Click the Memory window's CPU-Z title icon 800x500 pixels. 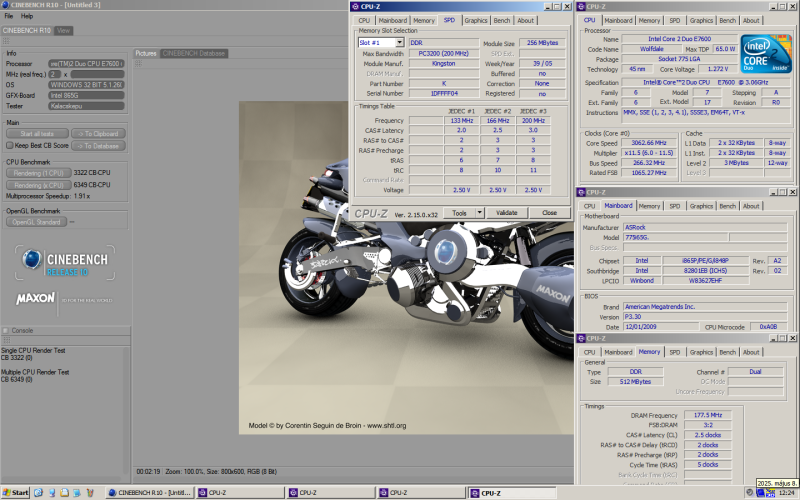(x=581, y=338)
